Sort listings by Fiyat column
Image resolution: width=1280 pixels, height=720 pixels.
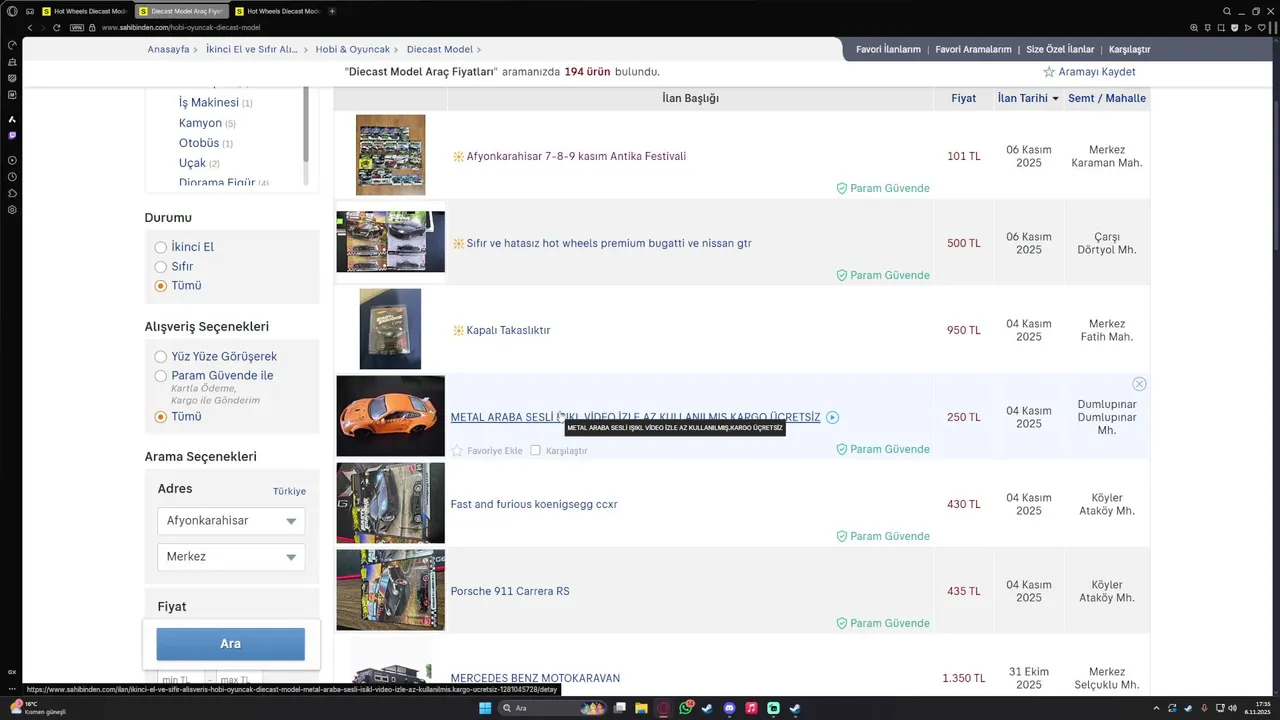[x=963, y=98]
